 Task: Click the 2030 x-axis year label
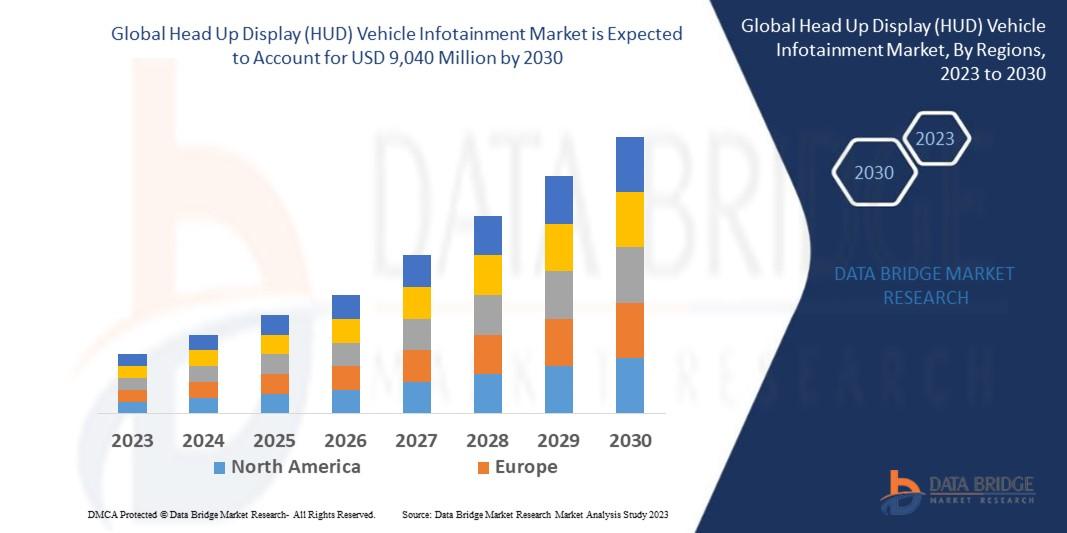point(630,440)
